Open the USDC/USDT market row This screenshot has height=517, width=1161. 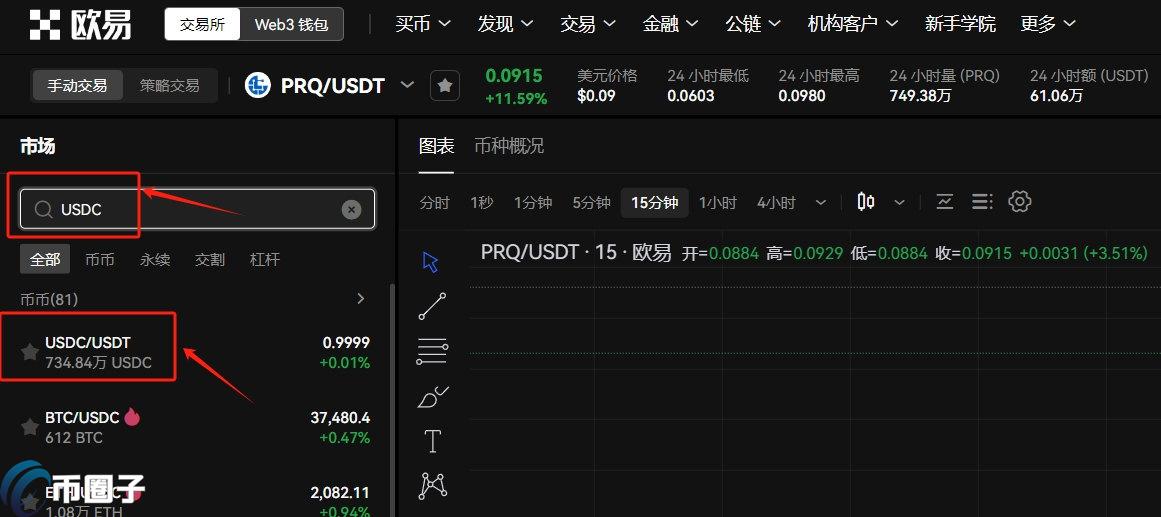tap(195, 352)
